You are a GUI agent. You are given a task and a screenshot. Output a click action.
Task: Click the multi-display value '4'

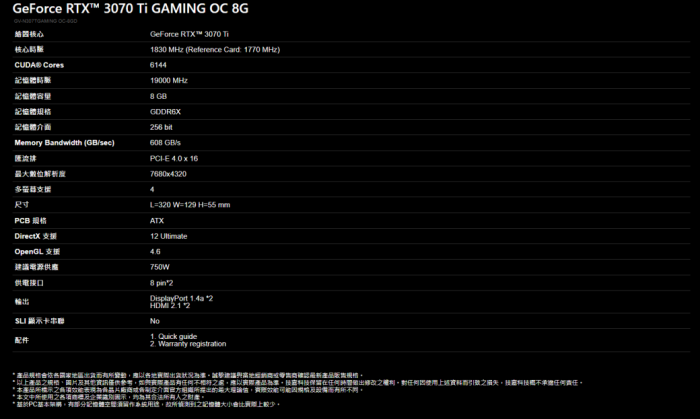pyautogui.click(x=152, y=189)
